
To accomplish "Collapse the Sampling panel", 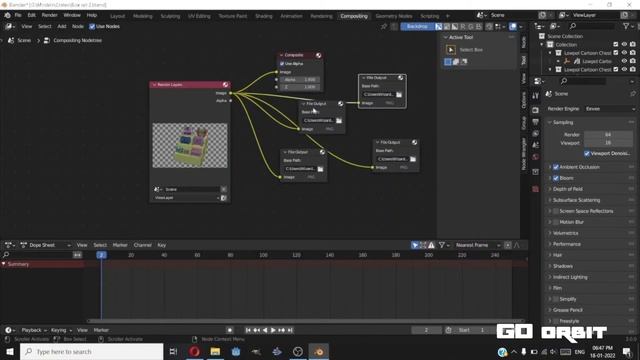I will coord(563,122).
